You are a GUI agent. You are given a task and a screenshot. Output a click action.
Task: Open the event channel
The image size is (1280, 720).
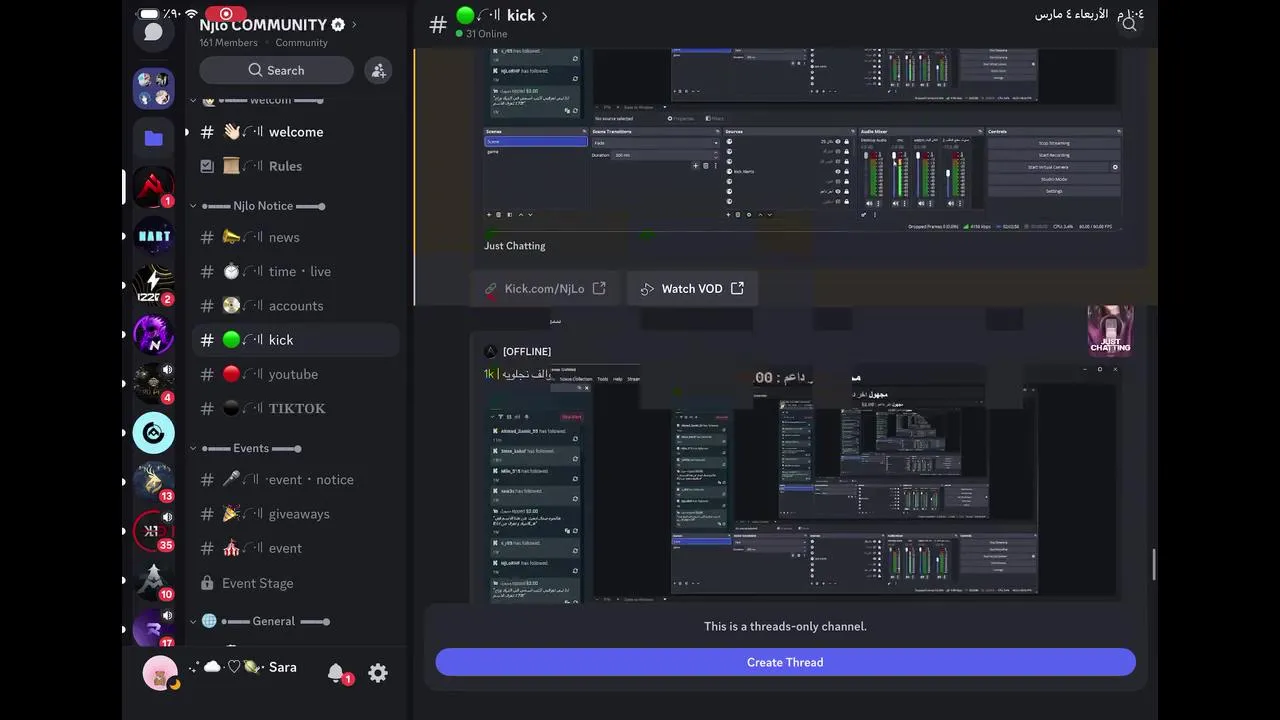295,548
